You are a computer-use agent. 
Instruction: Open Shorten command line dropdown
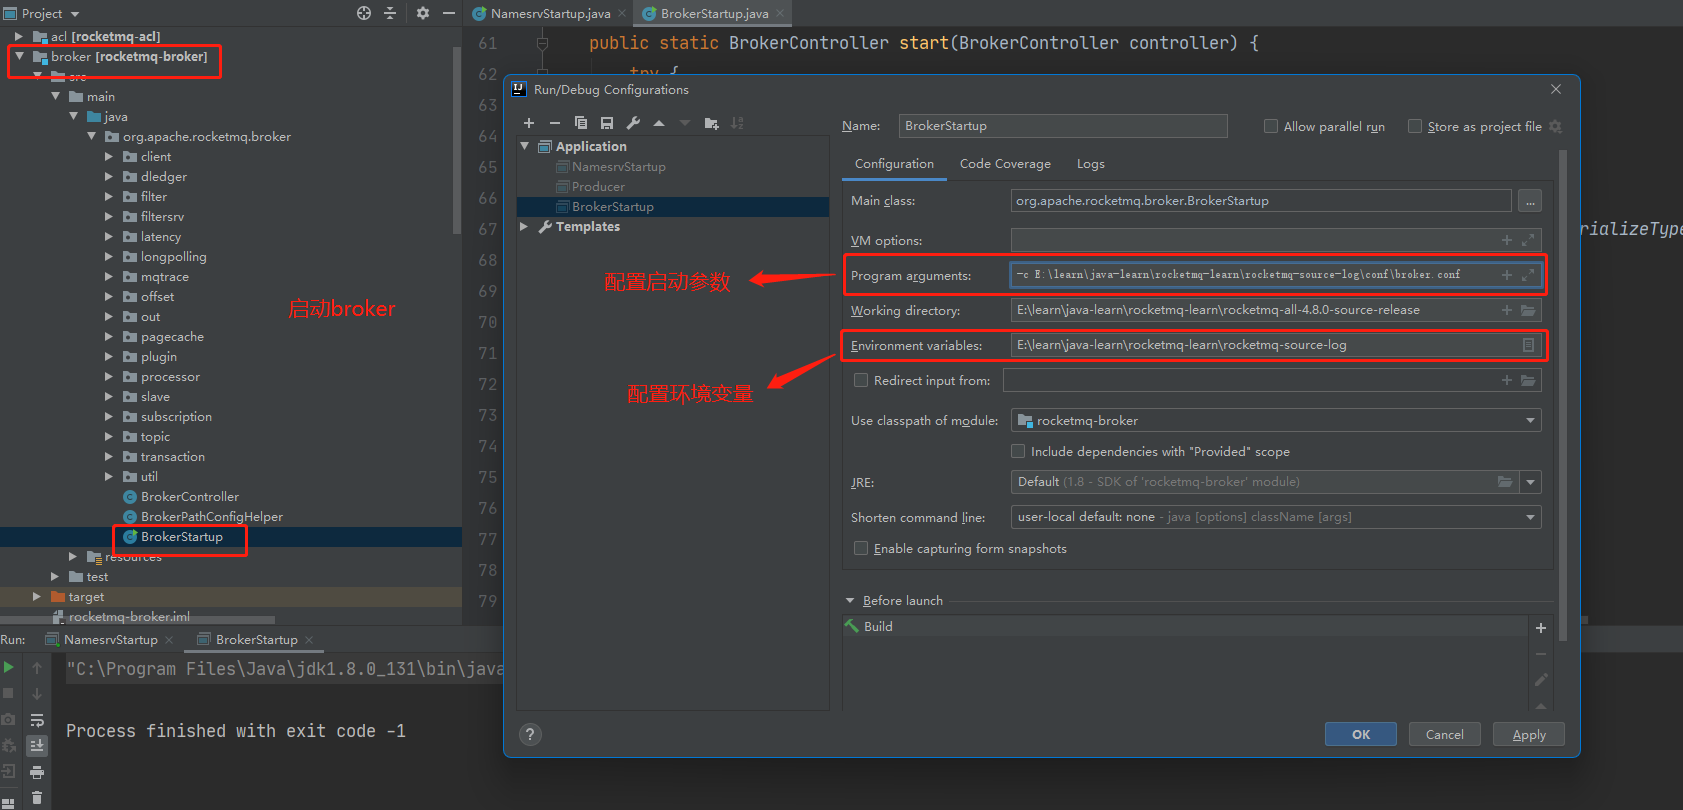1276,517
